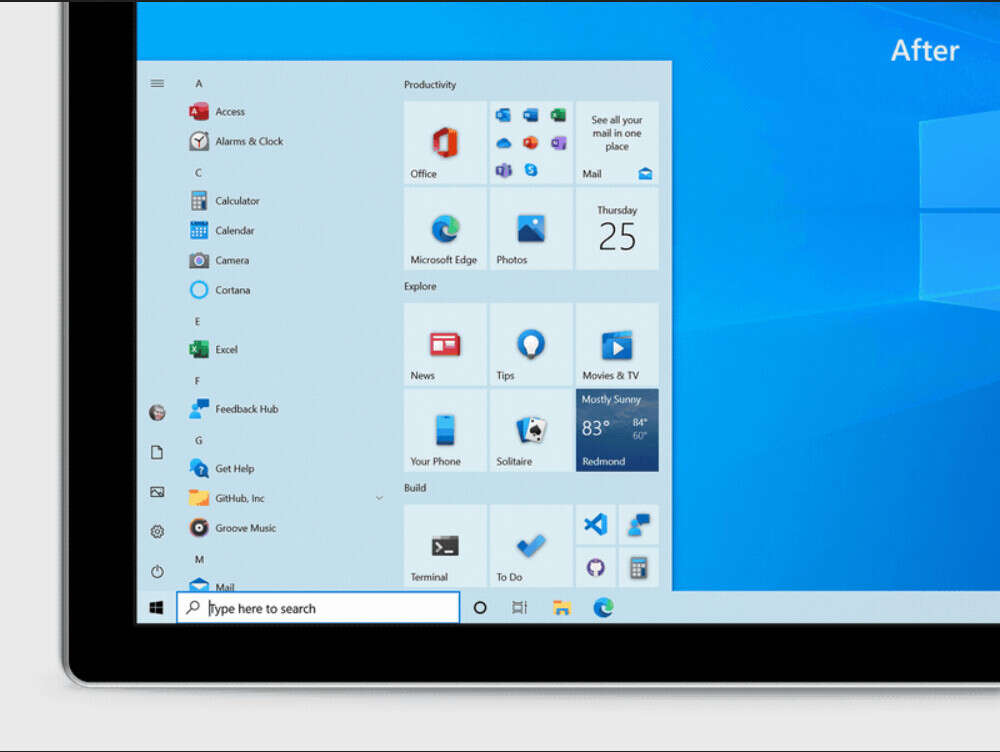
Task: Open Task View from the taskbar
Action: (518, 607)
